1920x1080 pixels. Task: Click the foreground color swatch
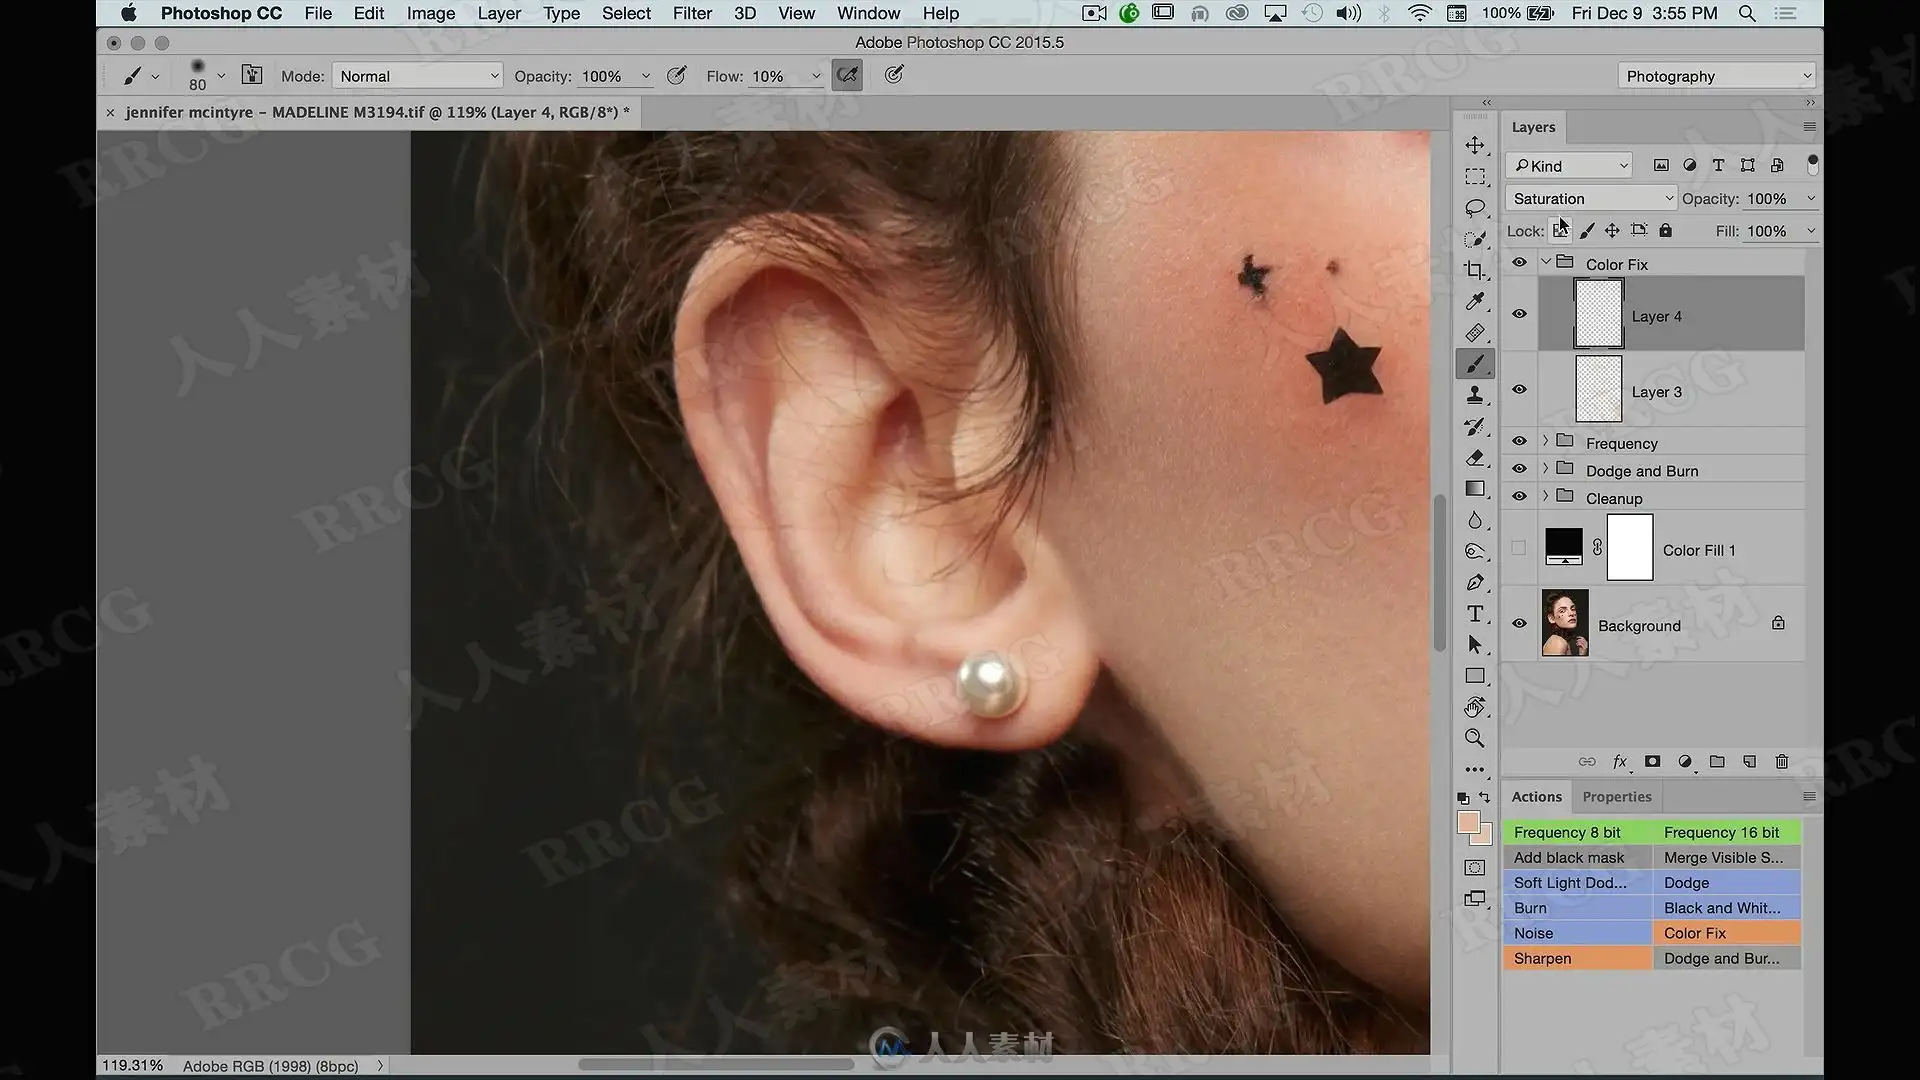coord(1468,822)
